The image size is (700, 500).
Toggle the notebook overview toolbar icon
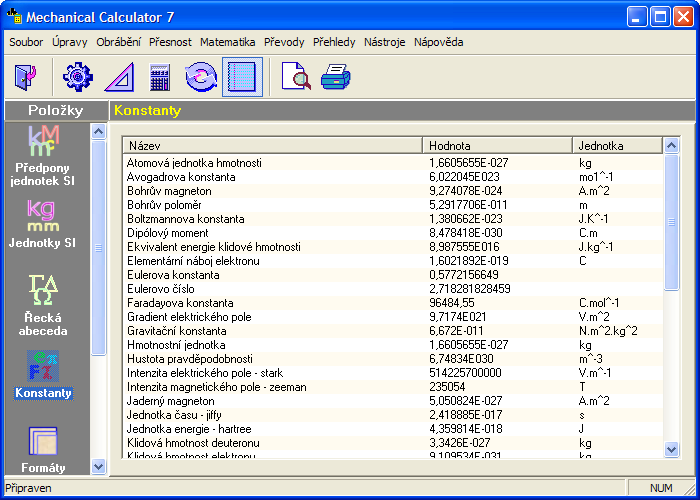coord(242,77)
